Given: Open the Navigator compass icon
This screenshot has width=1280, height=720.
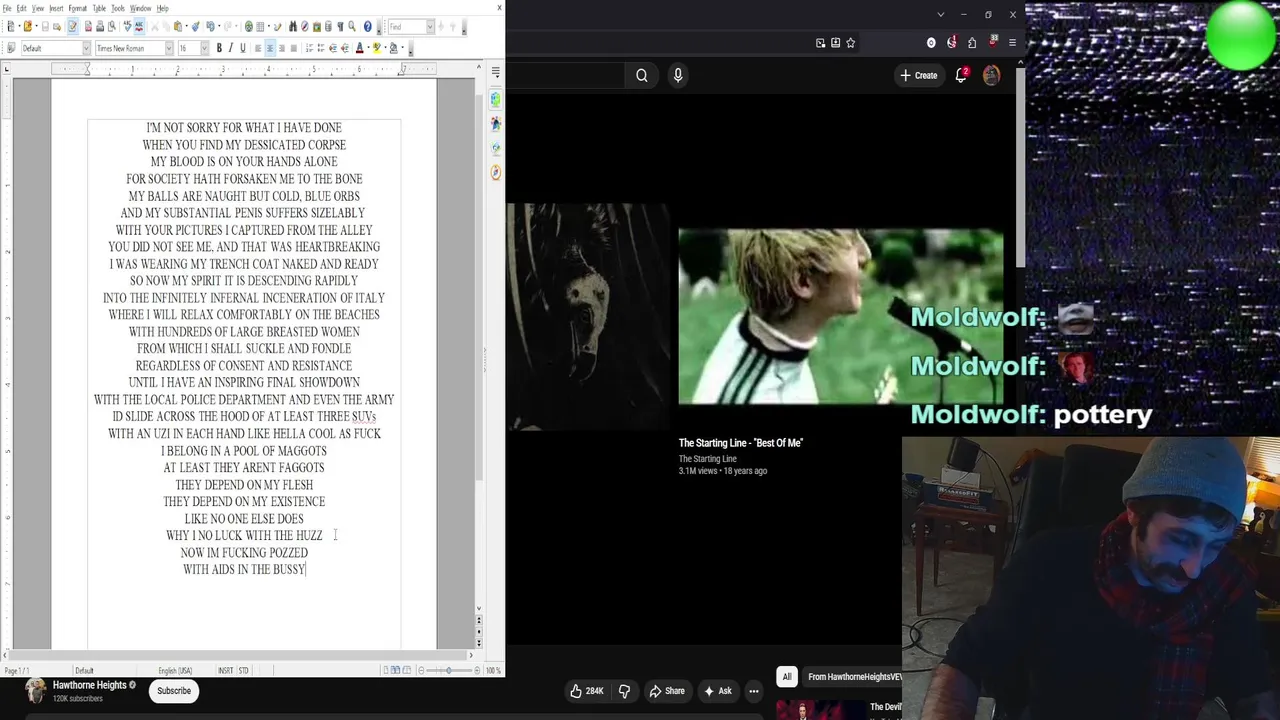Looking at the screenshot, I should pyautogui.click(x=305, y=27).
